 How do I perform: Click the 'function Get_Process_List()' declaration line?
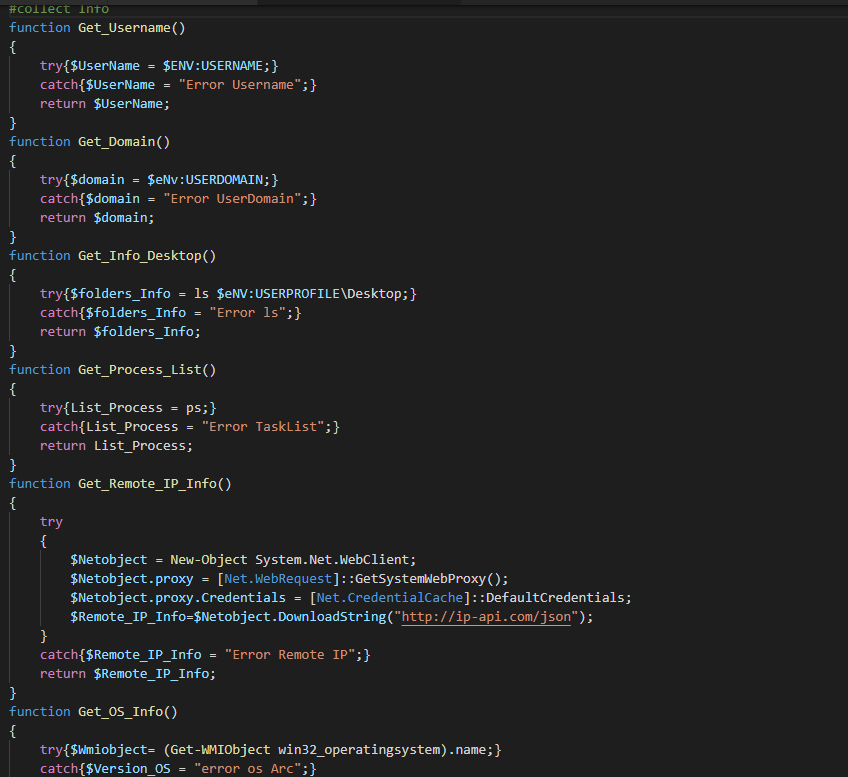112,370
